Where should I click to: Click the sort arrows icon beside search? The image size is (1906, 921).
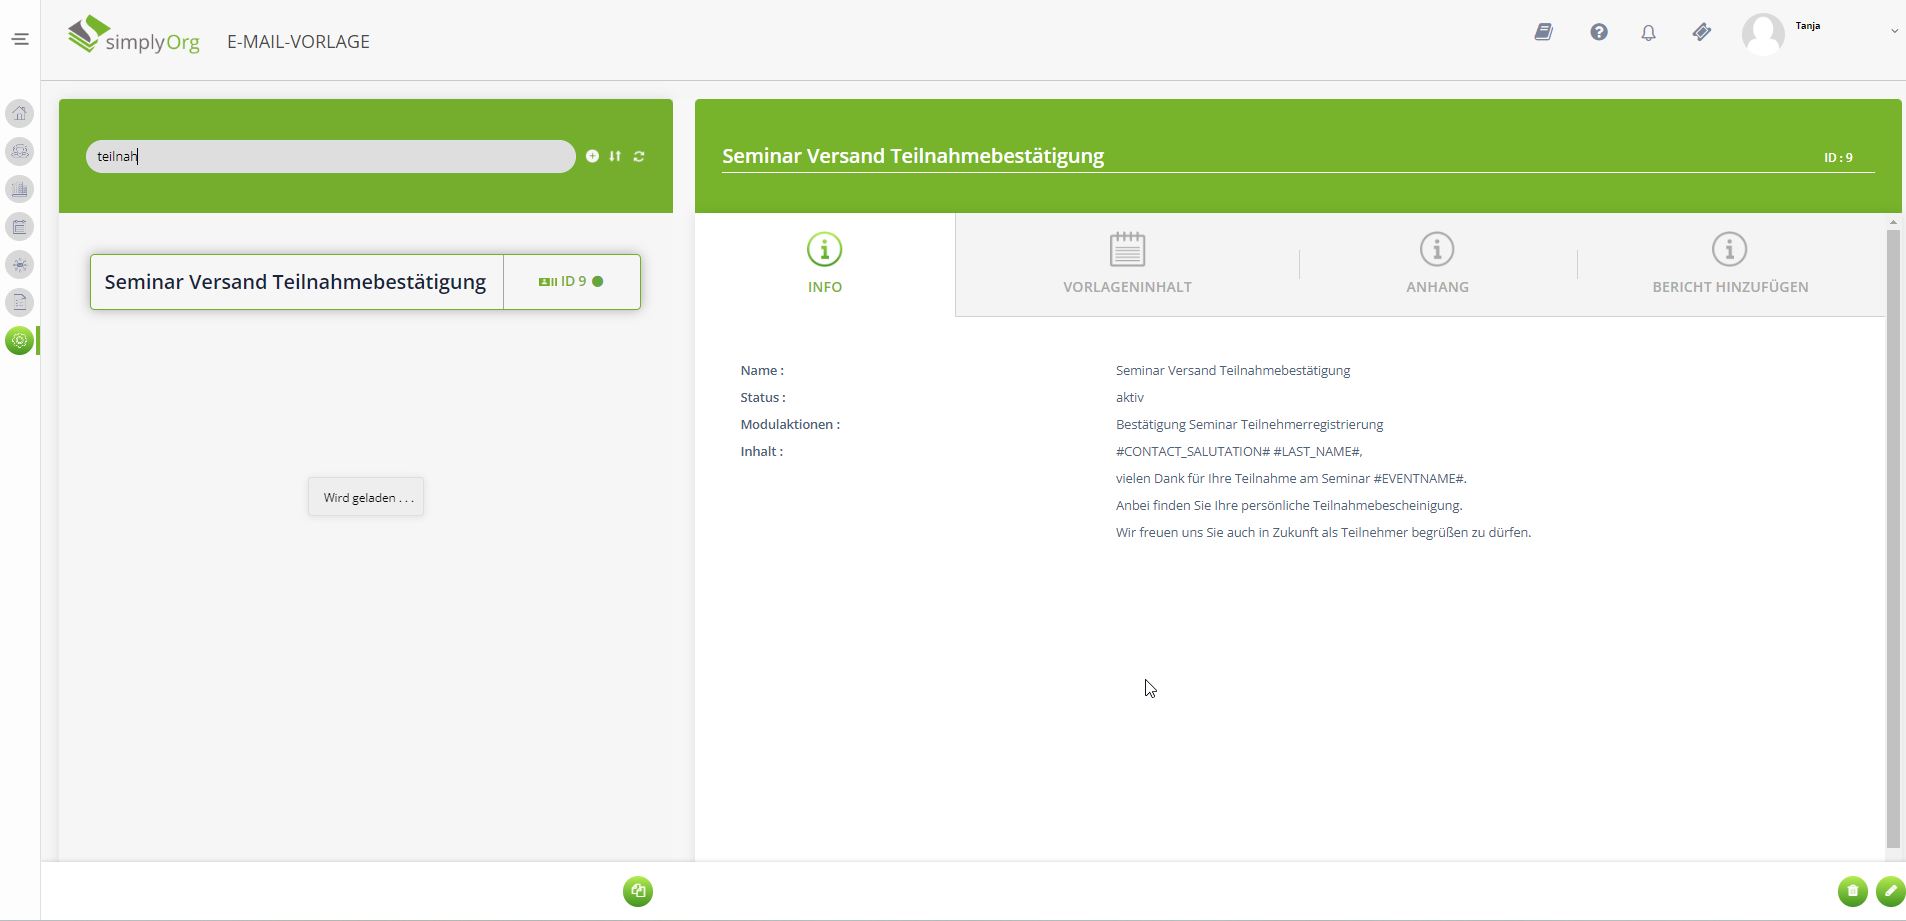[x=615, y=156]
